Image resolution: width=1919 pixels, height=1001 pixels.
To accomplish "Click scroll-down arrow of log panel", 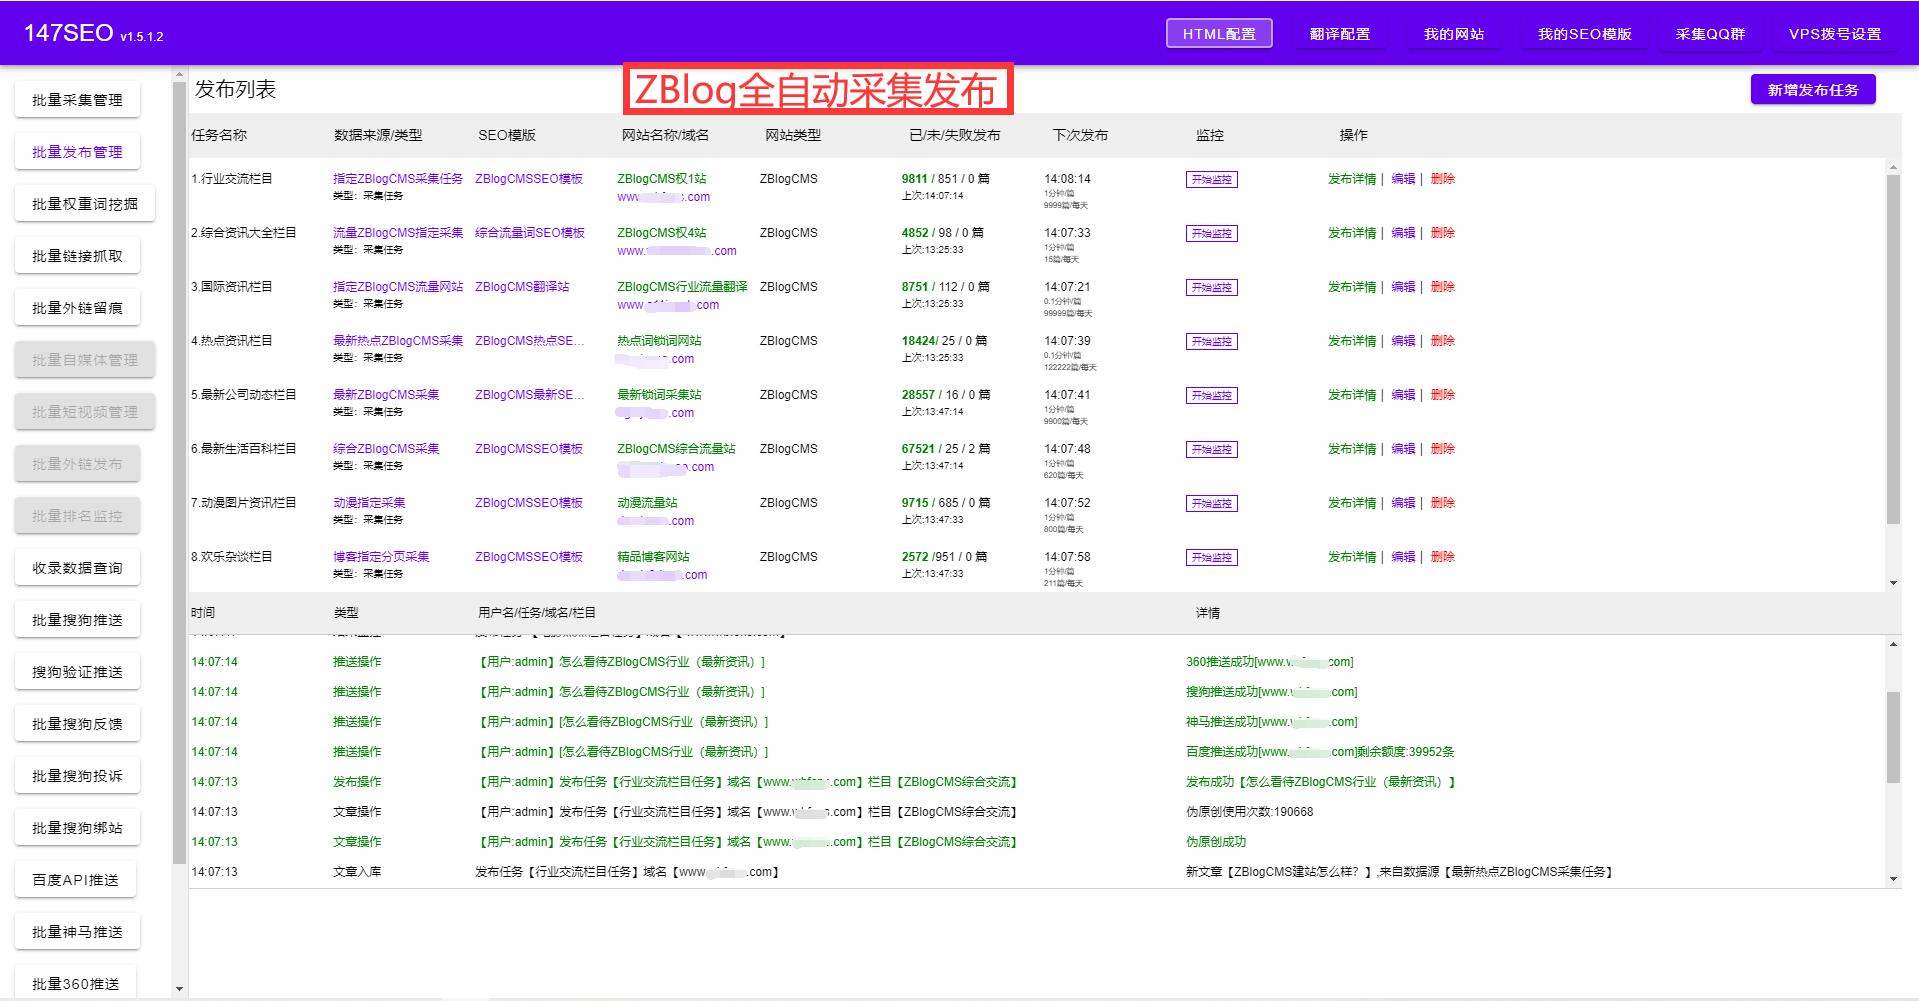I will click(1893, 879).
